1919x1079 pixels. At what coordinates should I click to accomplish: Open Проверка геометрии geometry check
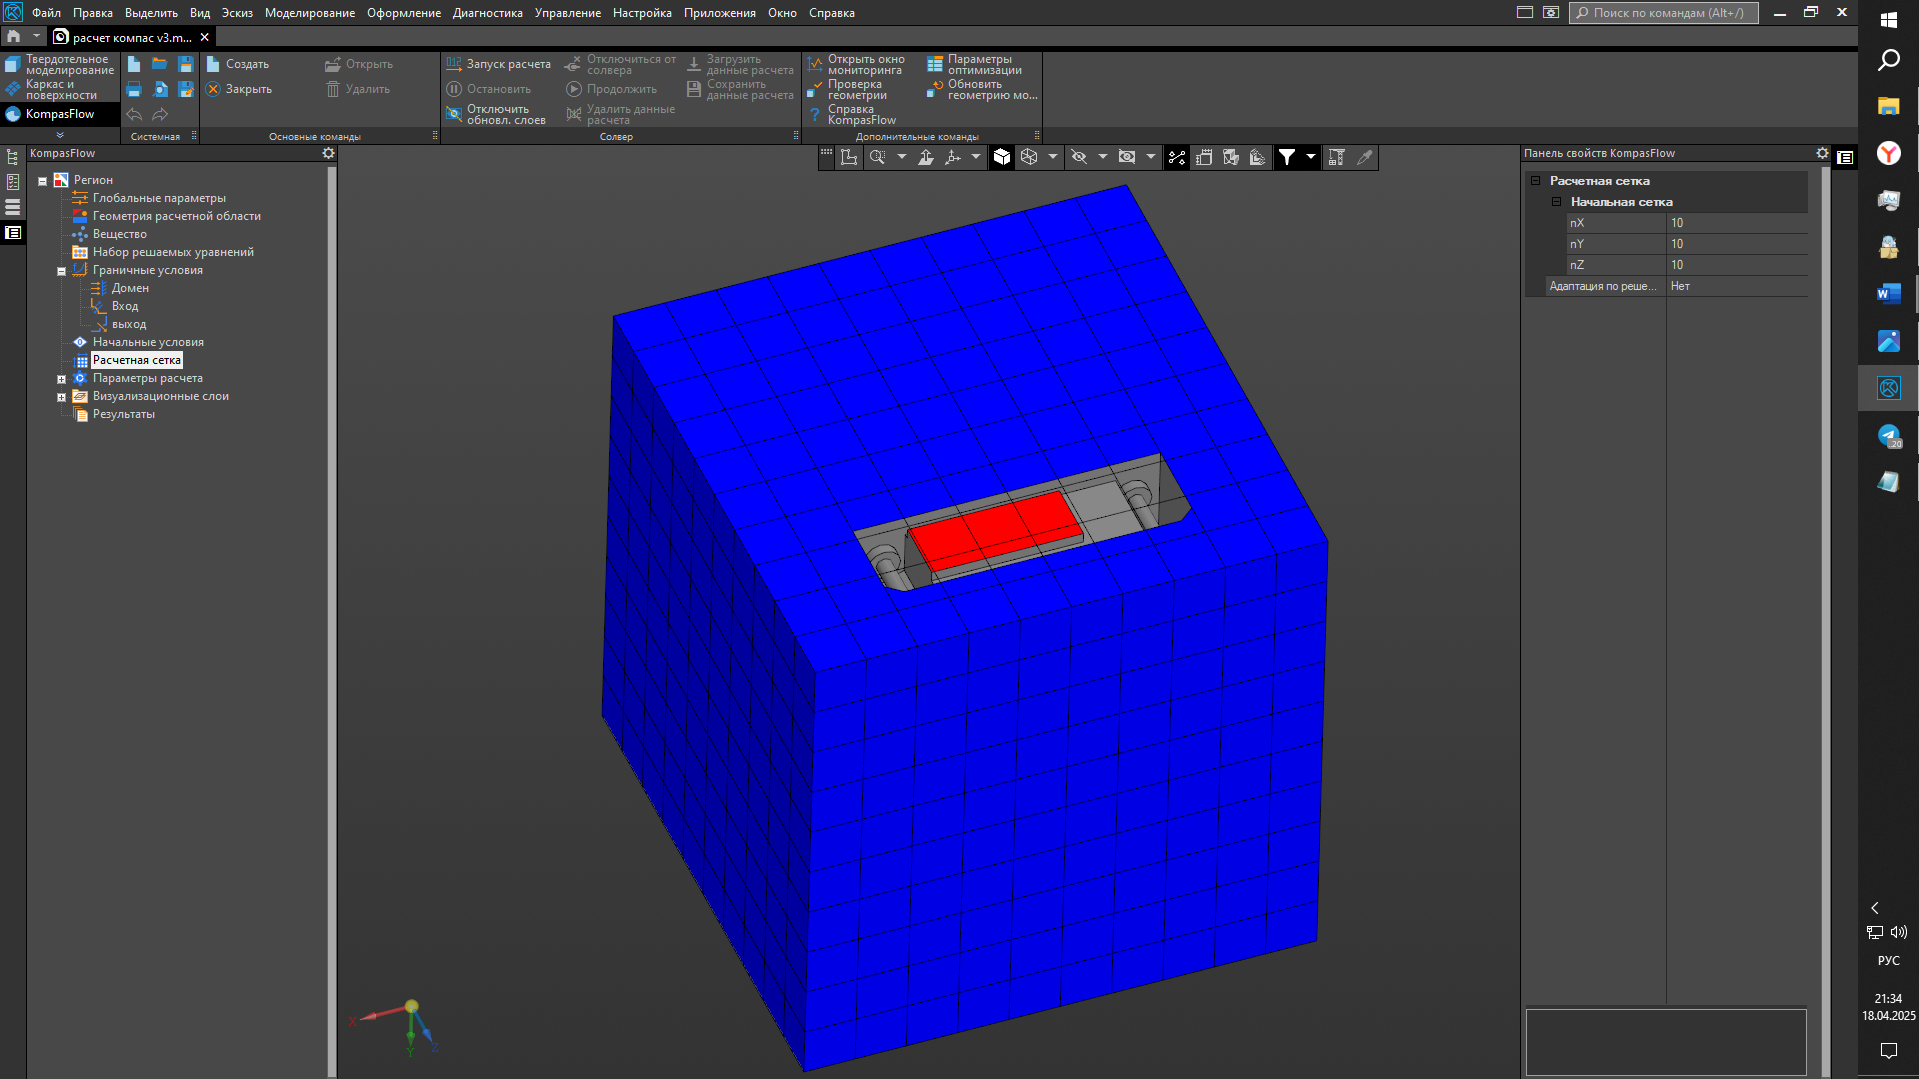(x=855, y=90)
